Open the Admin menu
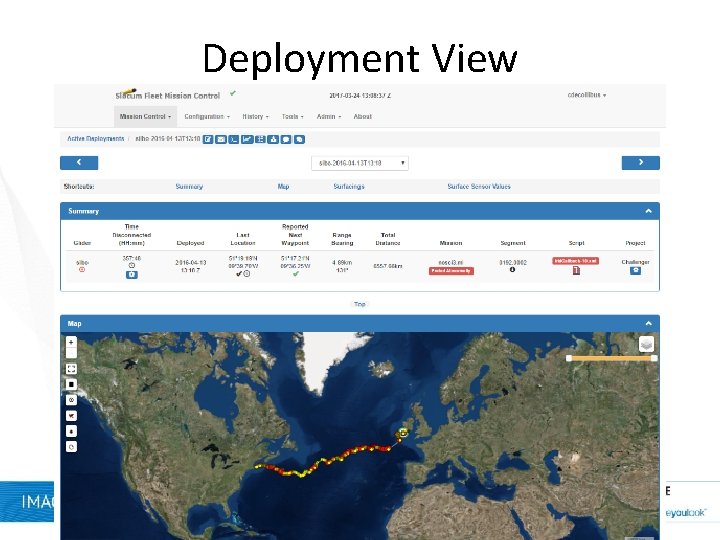 point(329,117)
